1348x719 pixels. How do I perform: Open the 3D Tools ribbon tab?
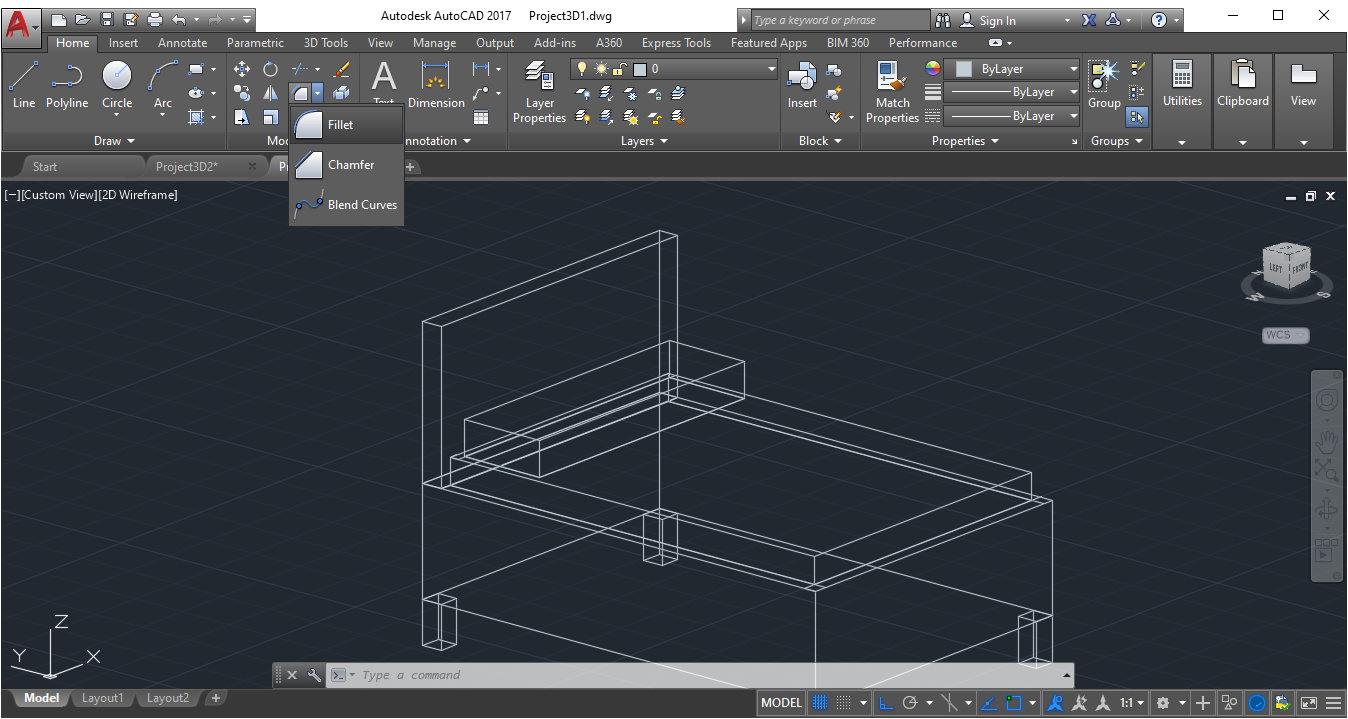click(x=326, y=43)
